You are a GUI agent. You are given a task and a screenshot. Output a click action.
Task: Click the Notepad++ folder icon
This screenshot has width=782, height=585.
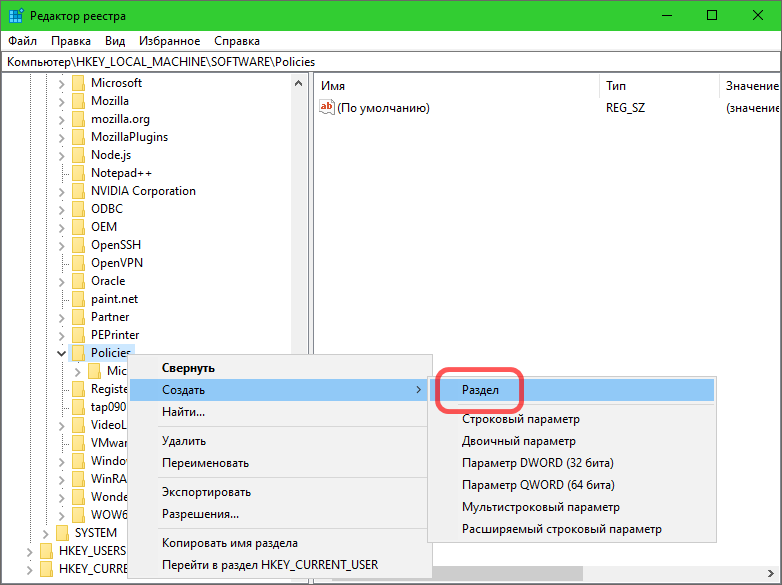pos(78,173)
